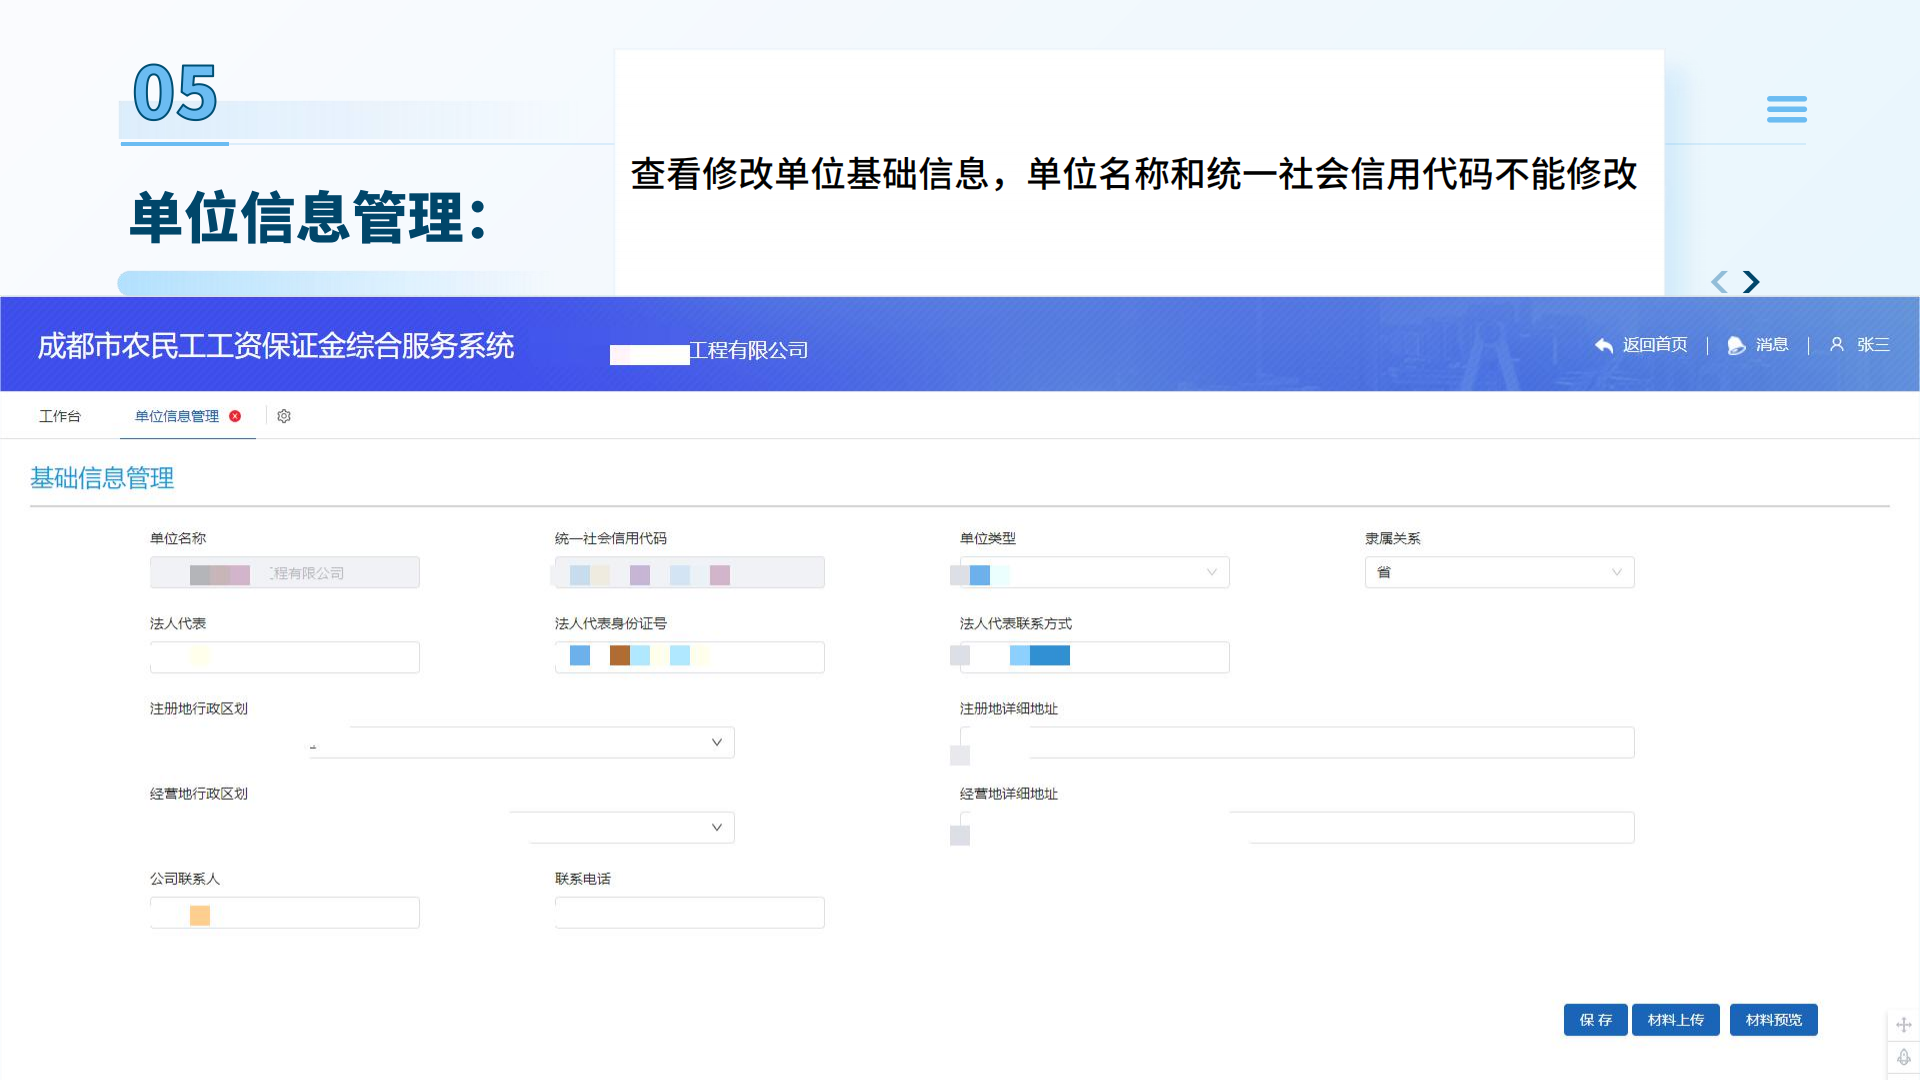Viewport: 1920px width, 1080px height.
Task: Click the 材料预览 button
Action: [x=1773, y=1020]
